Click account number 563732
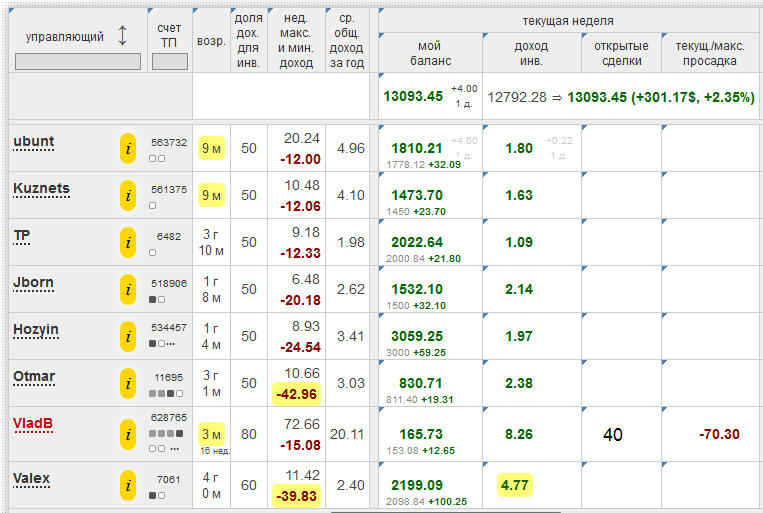Viewport: 763px width, 513px height. [169, 143]
